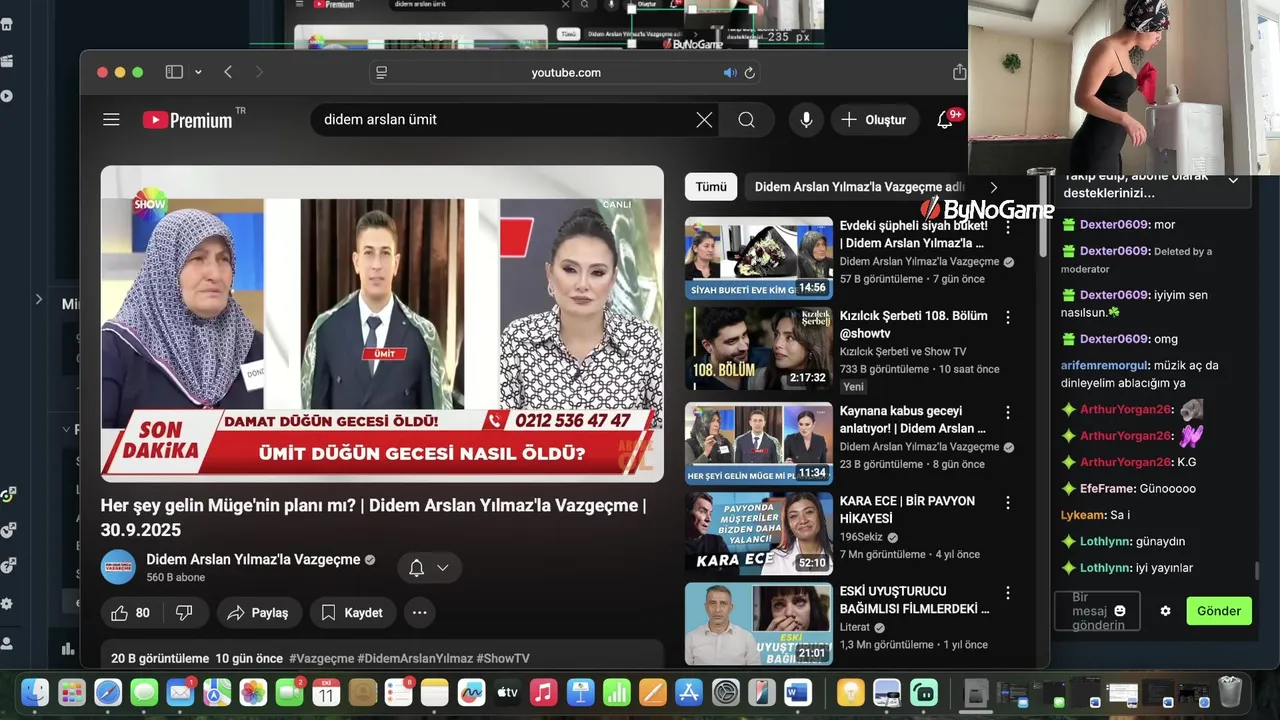Click chat username 'EfeFrame'
Viewport: 1280px width, 720px height.
(1107, 488)
